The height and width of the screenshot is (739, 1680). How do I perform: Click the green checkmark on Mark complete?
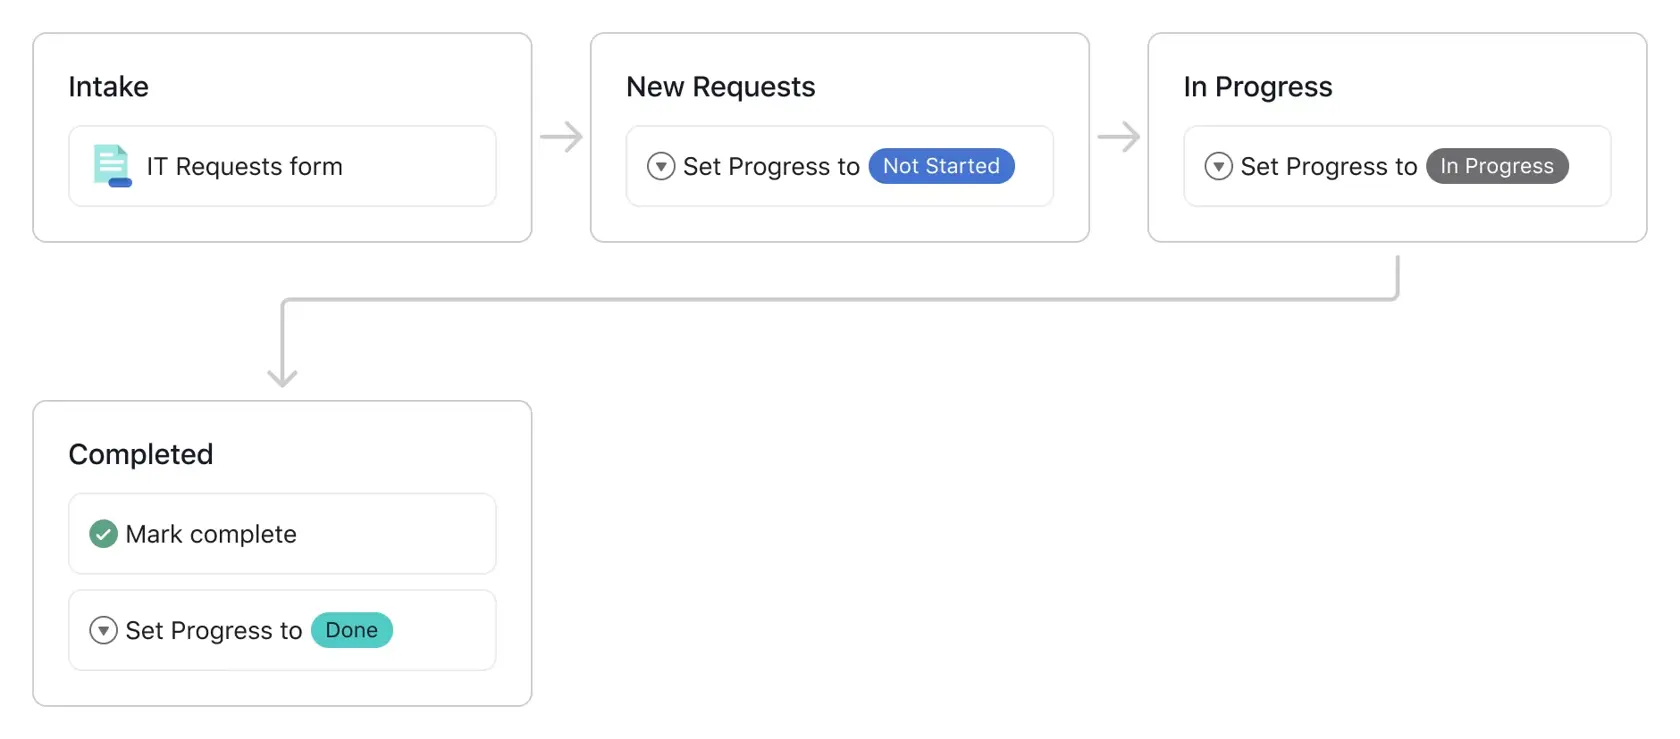tap(102, 533)
